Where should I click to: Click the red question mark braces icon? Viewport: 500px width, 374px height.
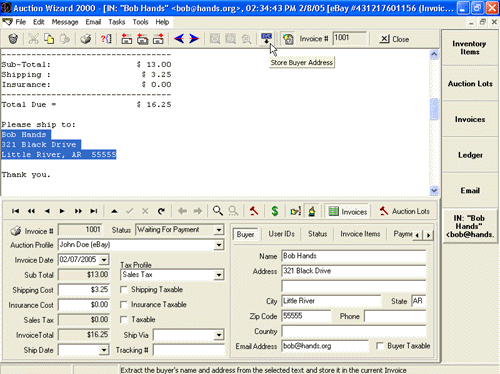(106, 39)
